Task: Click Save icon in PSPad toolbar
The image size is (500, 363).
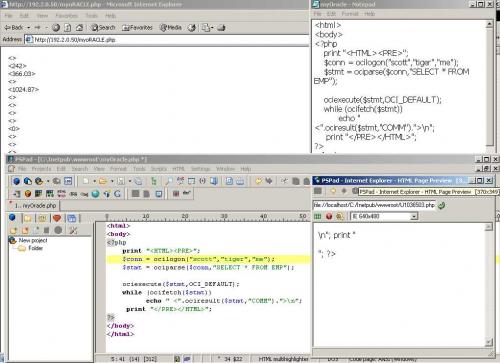Action: point(121,181)
